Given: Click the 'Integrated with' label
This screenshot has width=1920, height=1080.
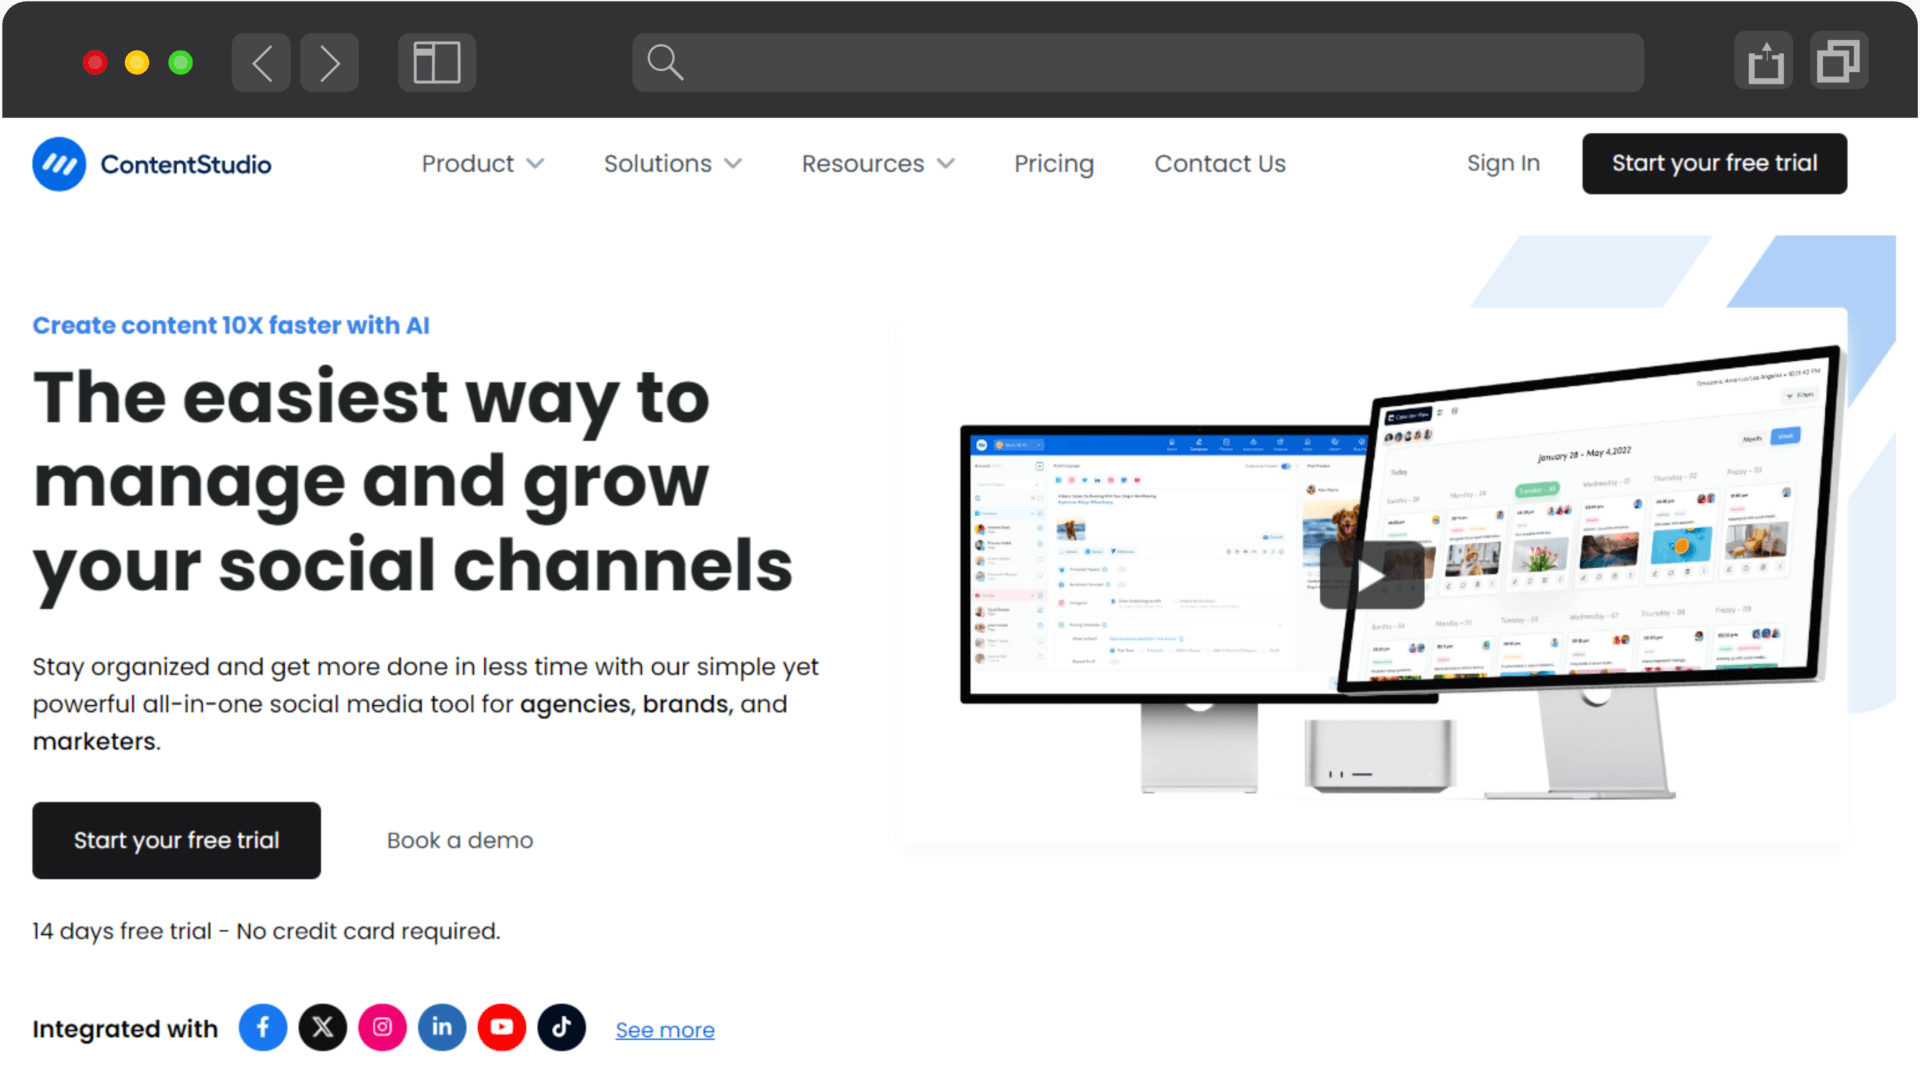Looking at the screenshot, I should tap(125, 1029).
